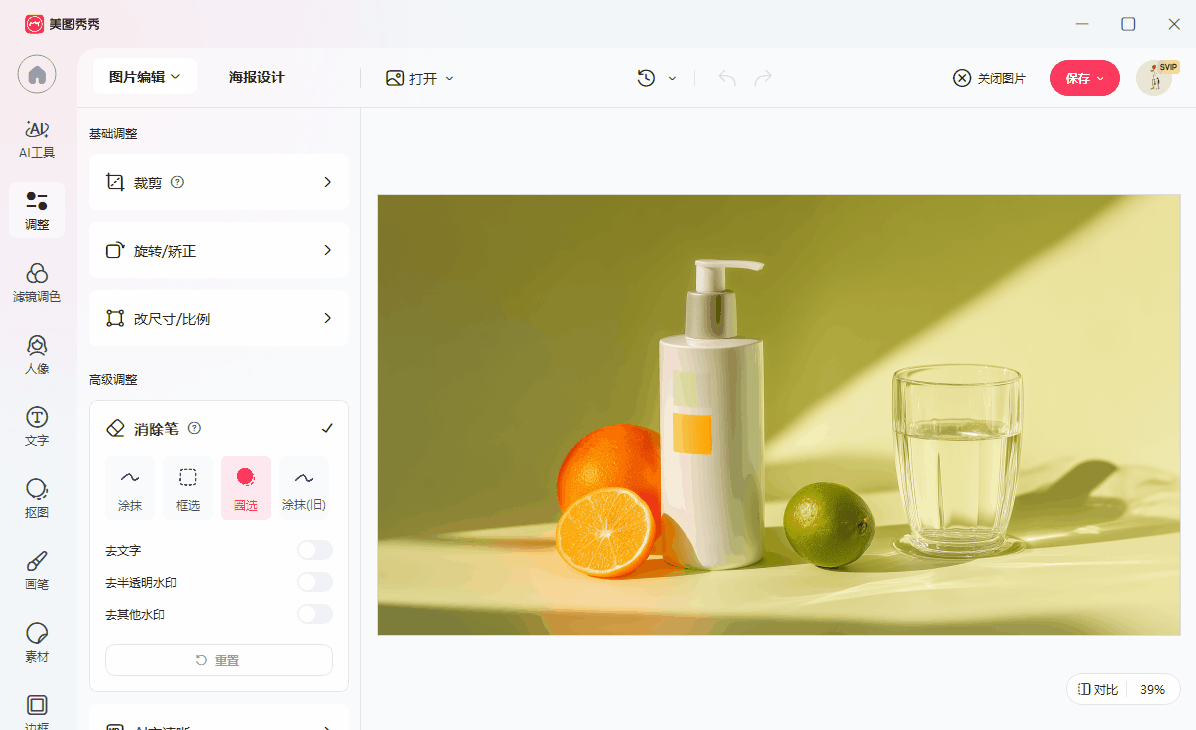Select the 文字 text tool
The width and height of the screenshot is (1196, 730).
point(37,427)
